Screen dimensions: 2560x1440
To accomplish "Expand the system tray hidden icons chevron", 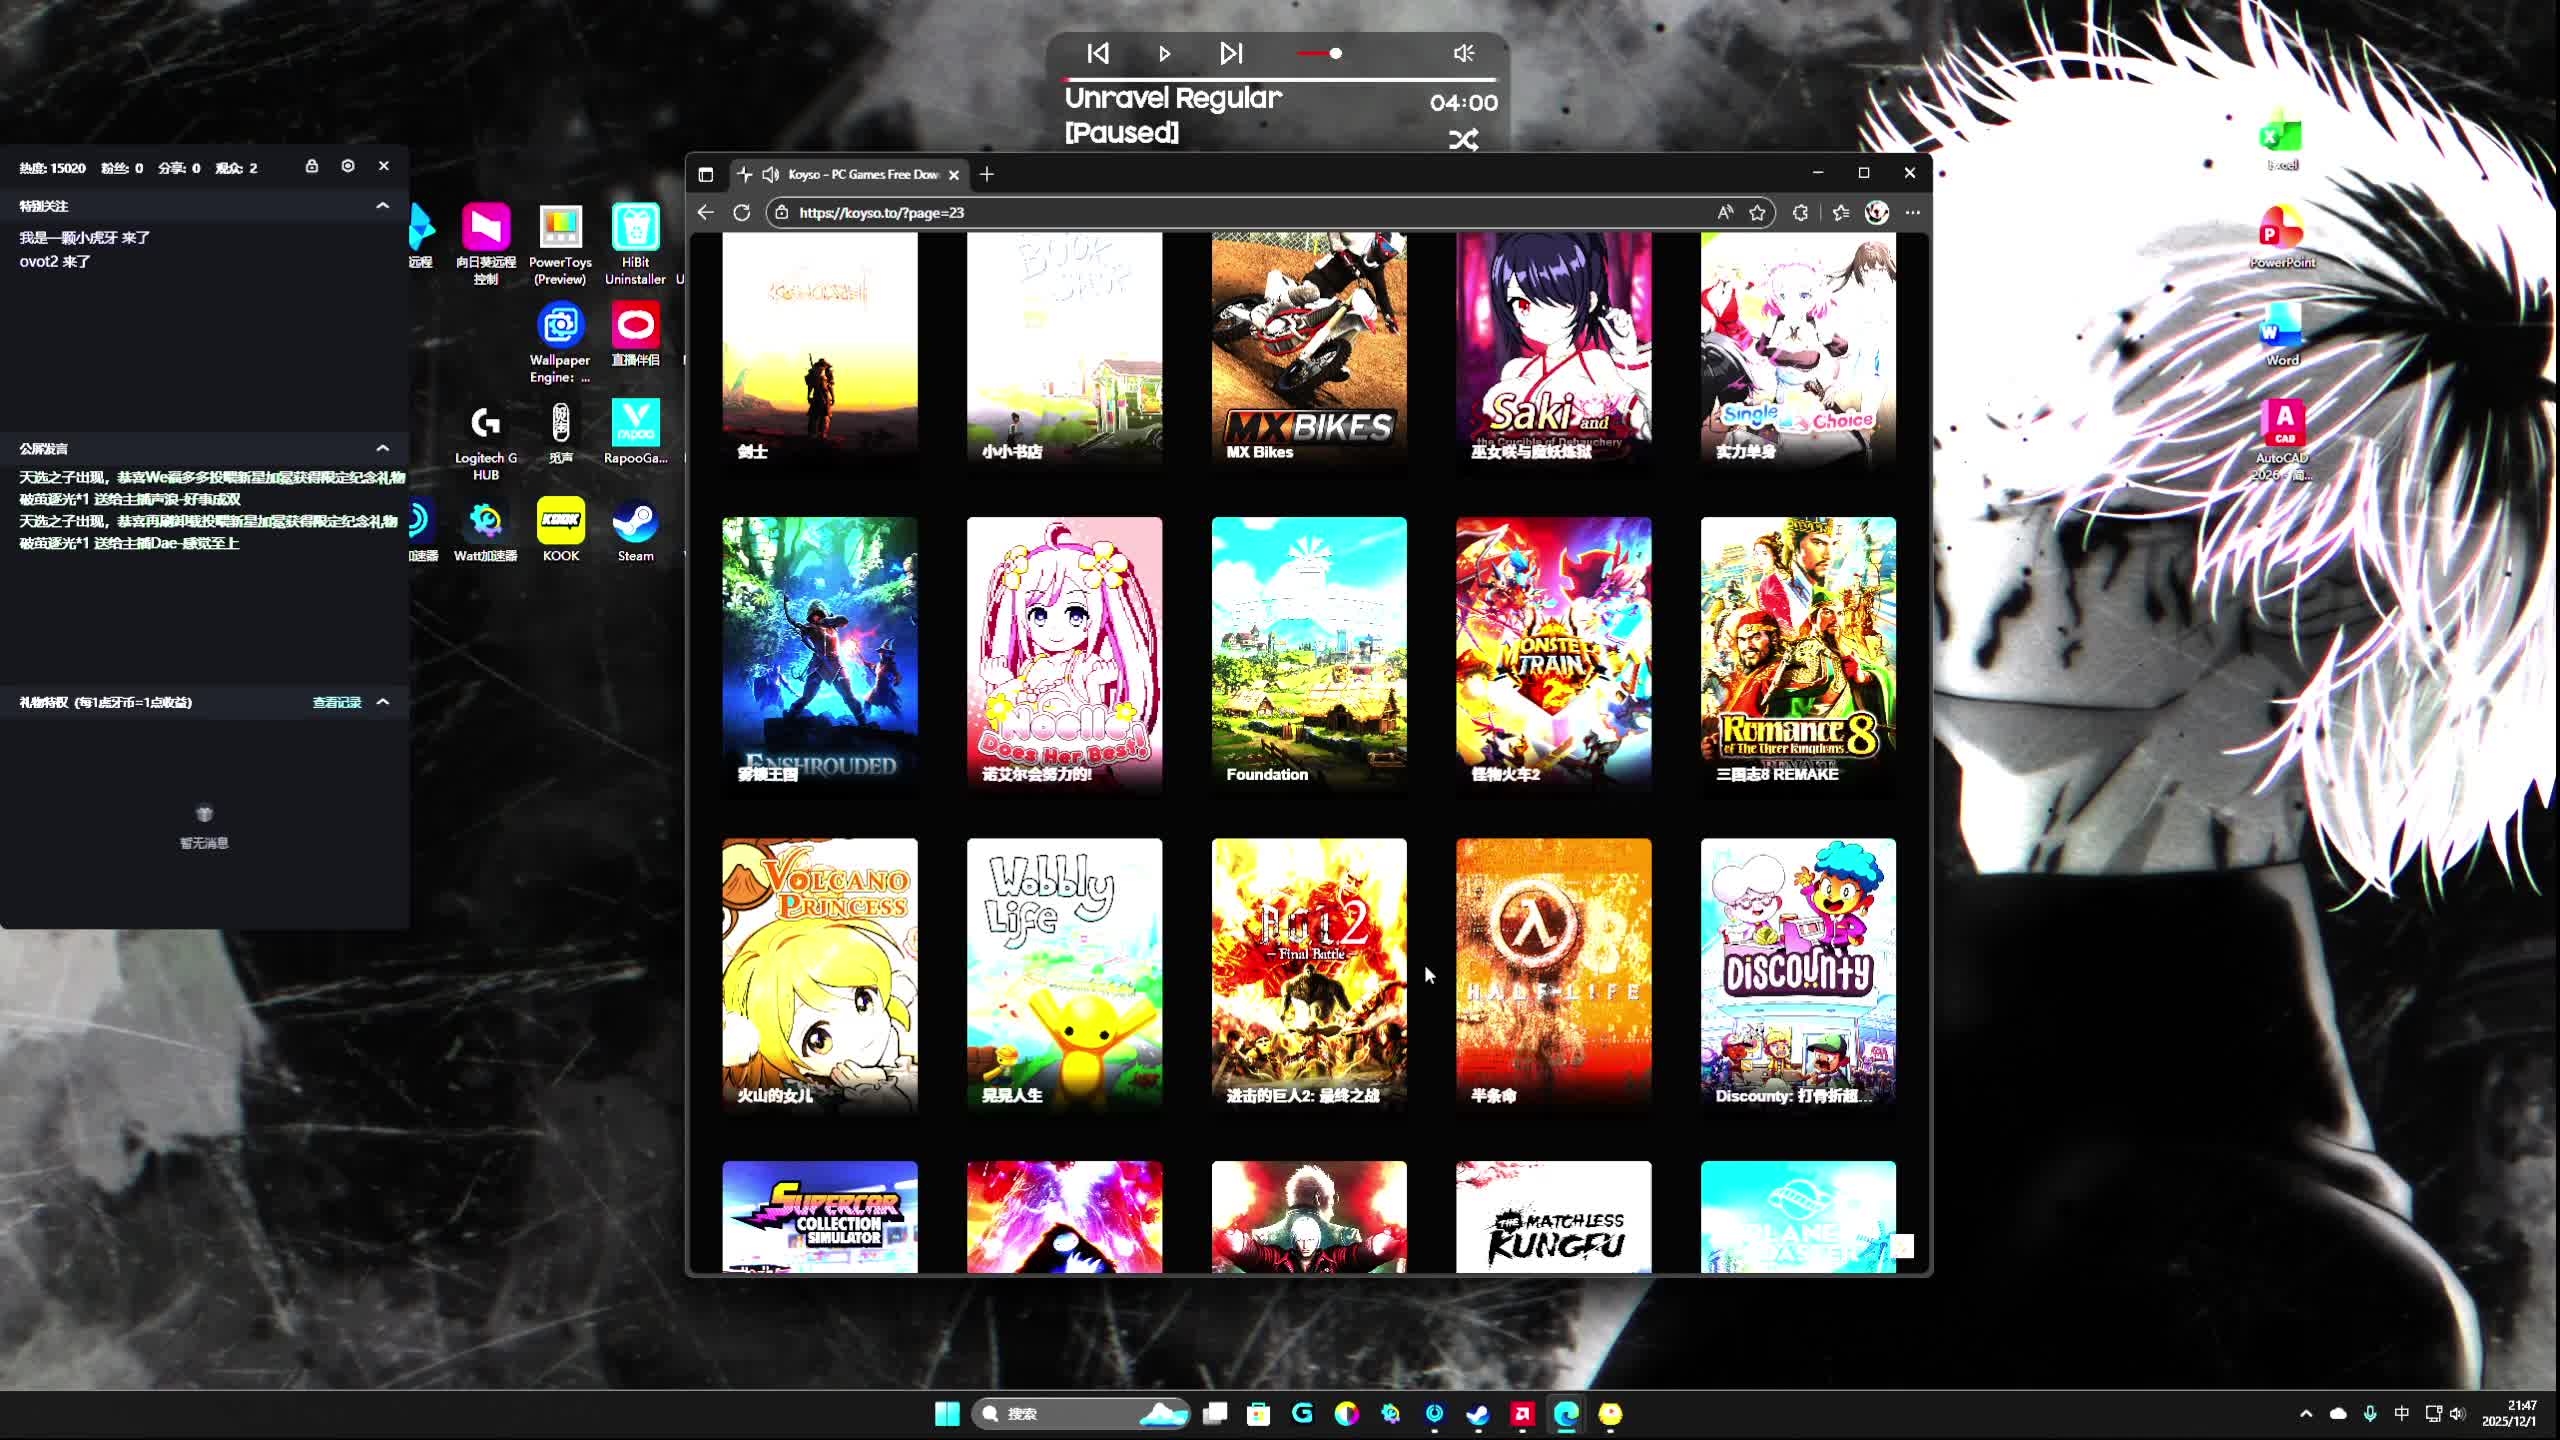I will point(2306,1413).
